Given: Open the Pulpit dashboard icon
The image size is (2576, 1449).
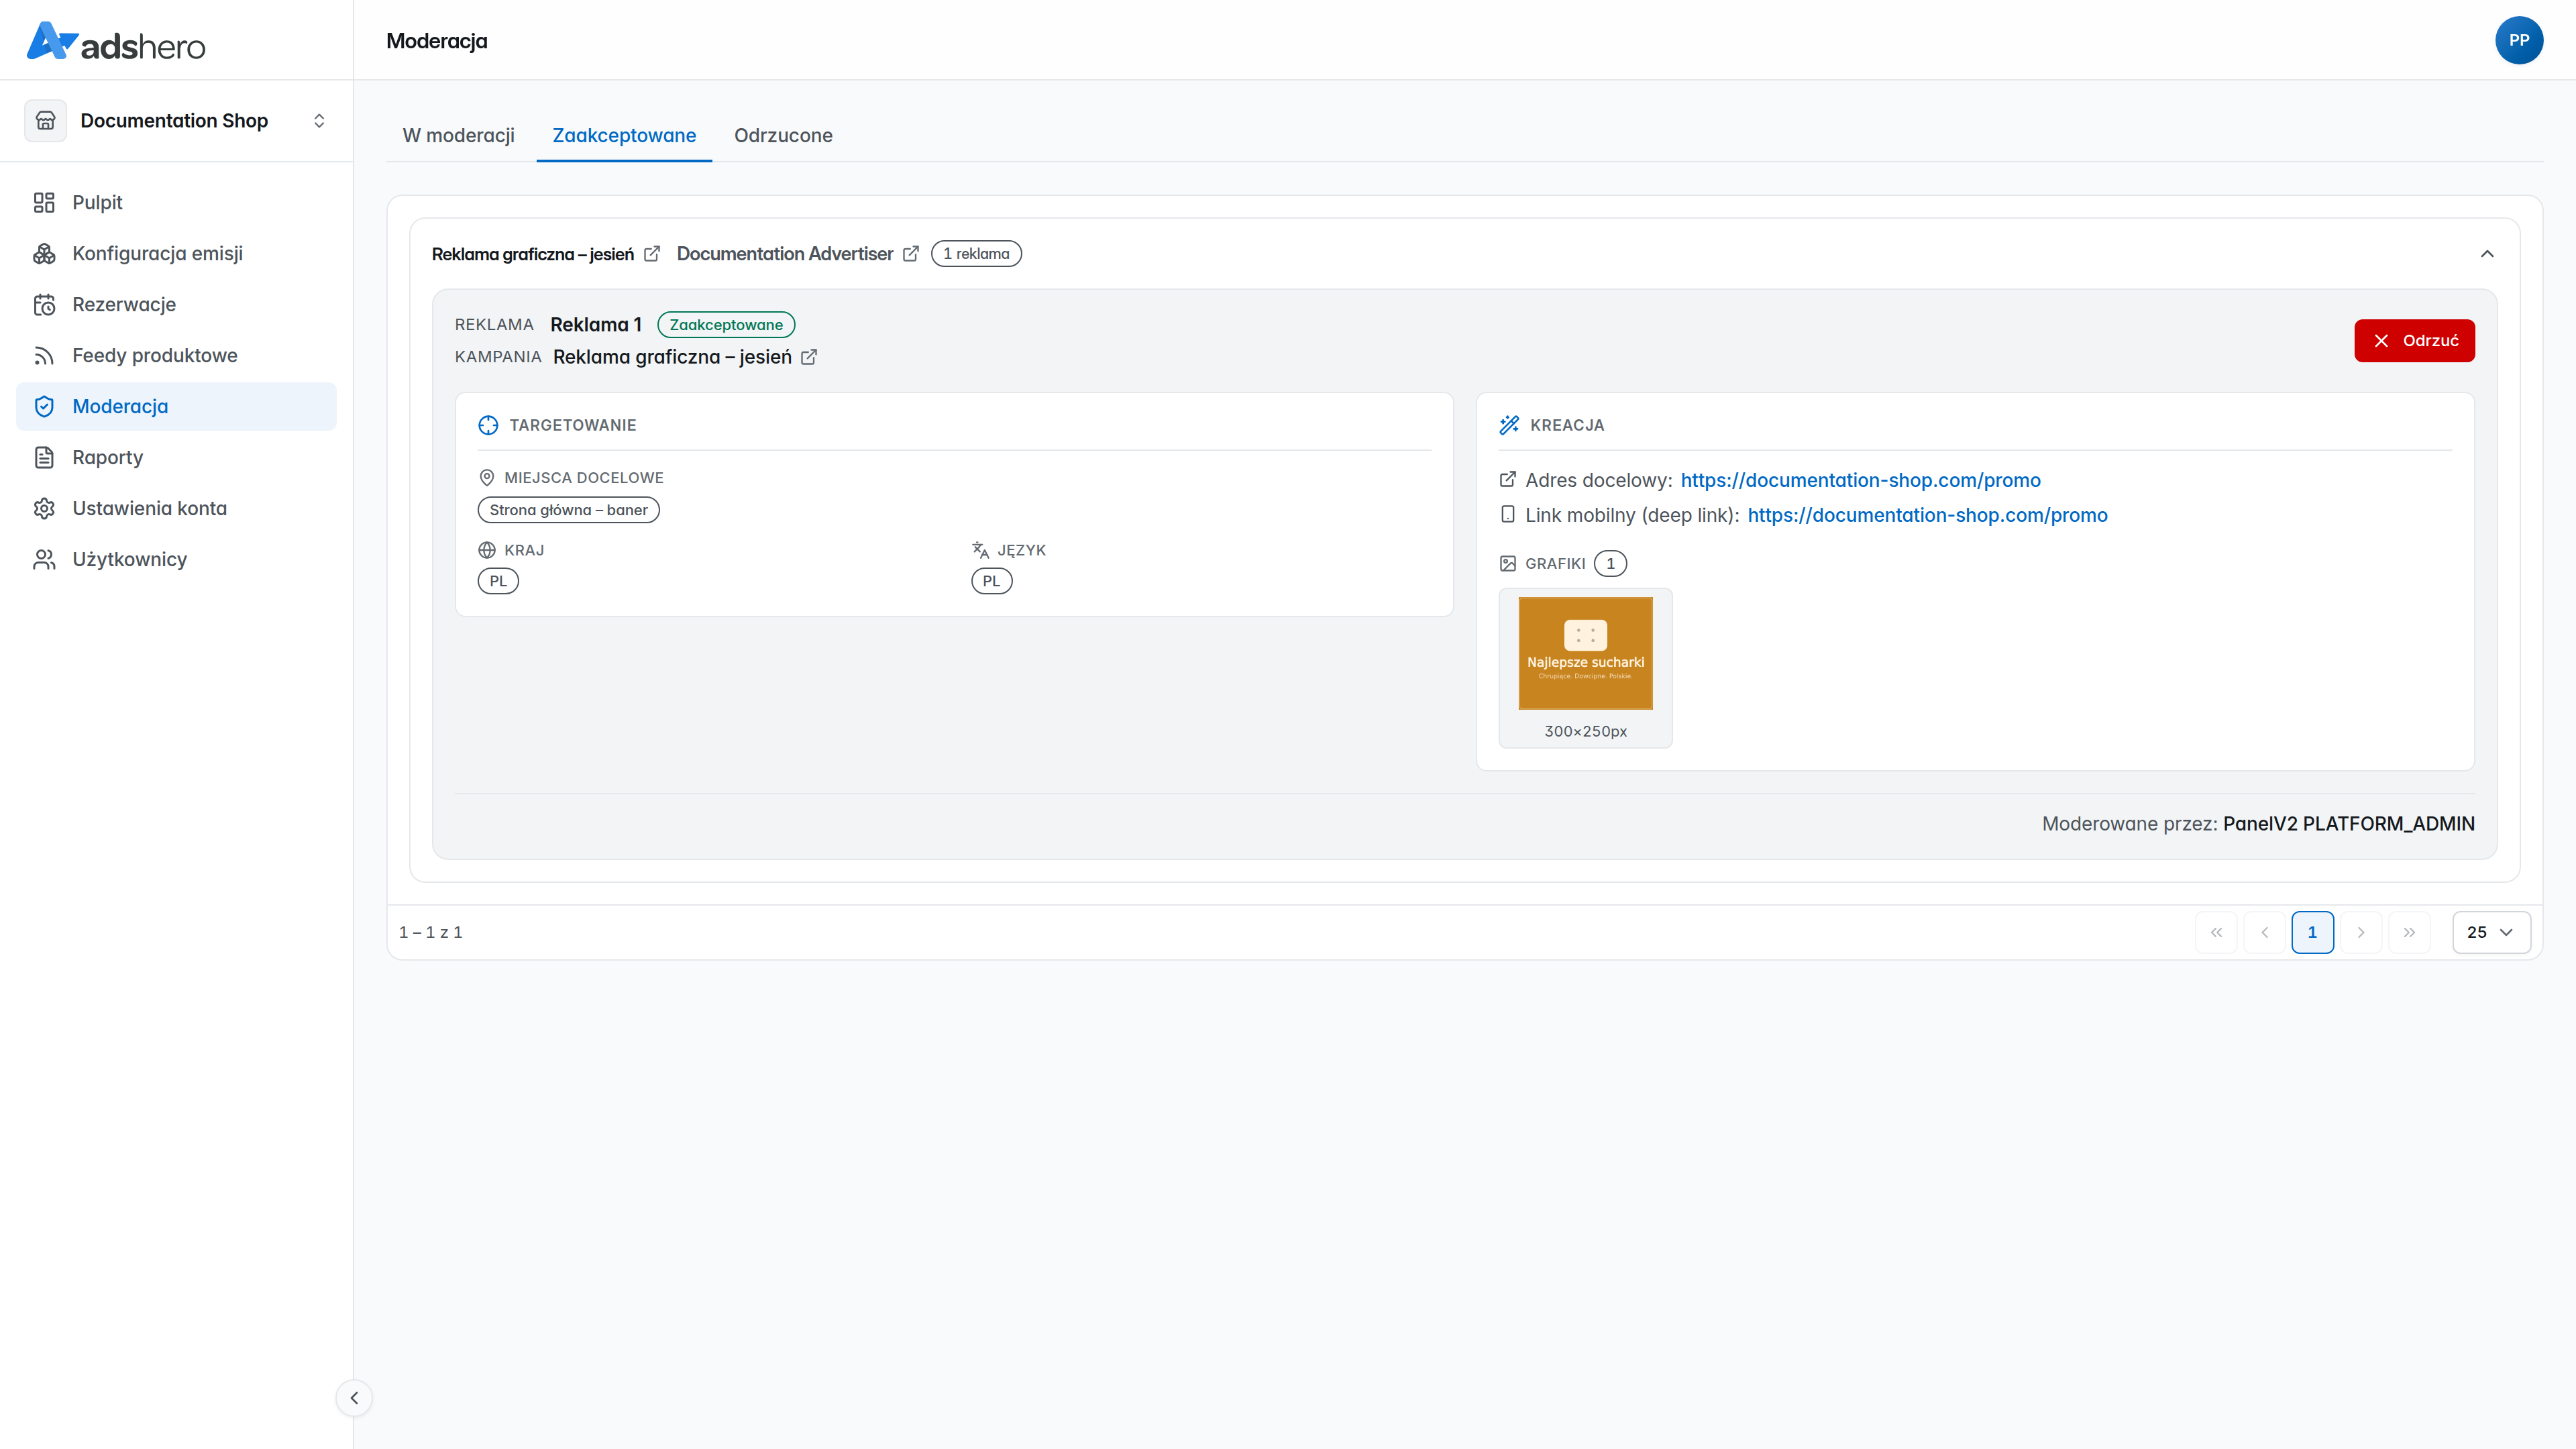Looking at the screenshot, I should 44,202.
